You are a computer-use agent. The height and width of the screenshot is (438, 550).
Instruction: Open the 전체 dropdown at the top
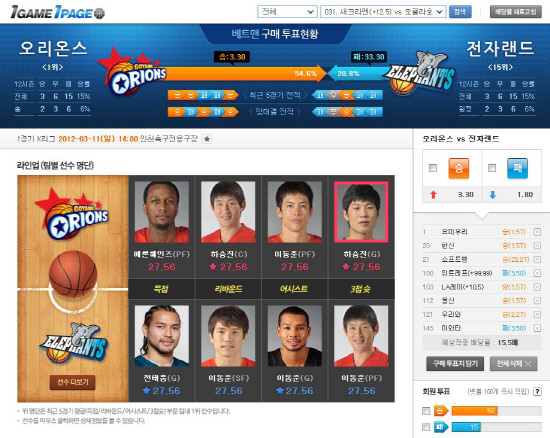tap(287, 12)
